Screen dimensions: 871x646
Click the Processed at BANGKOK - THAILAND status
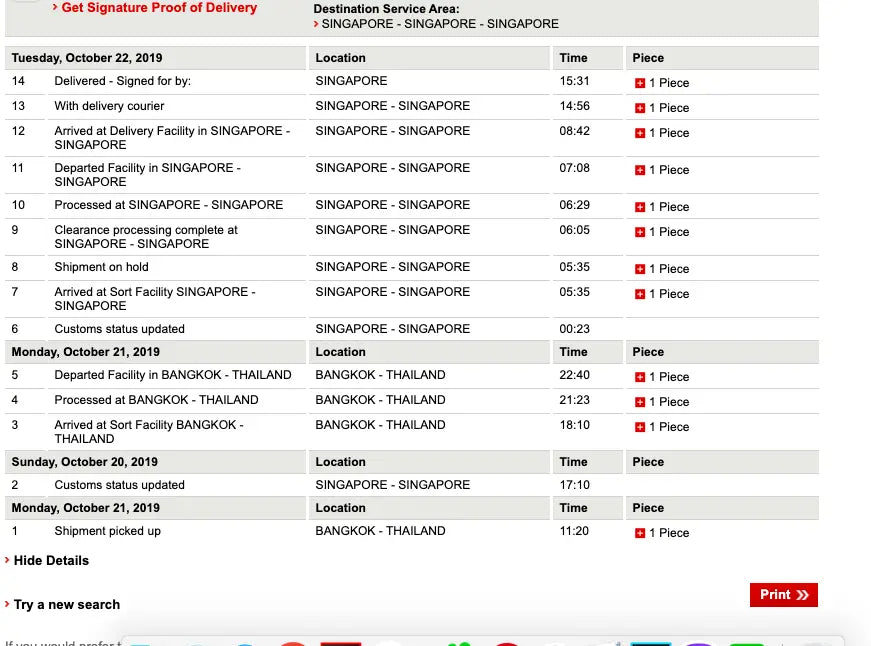[156, 400]
